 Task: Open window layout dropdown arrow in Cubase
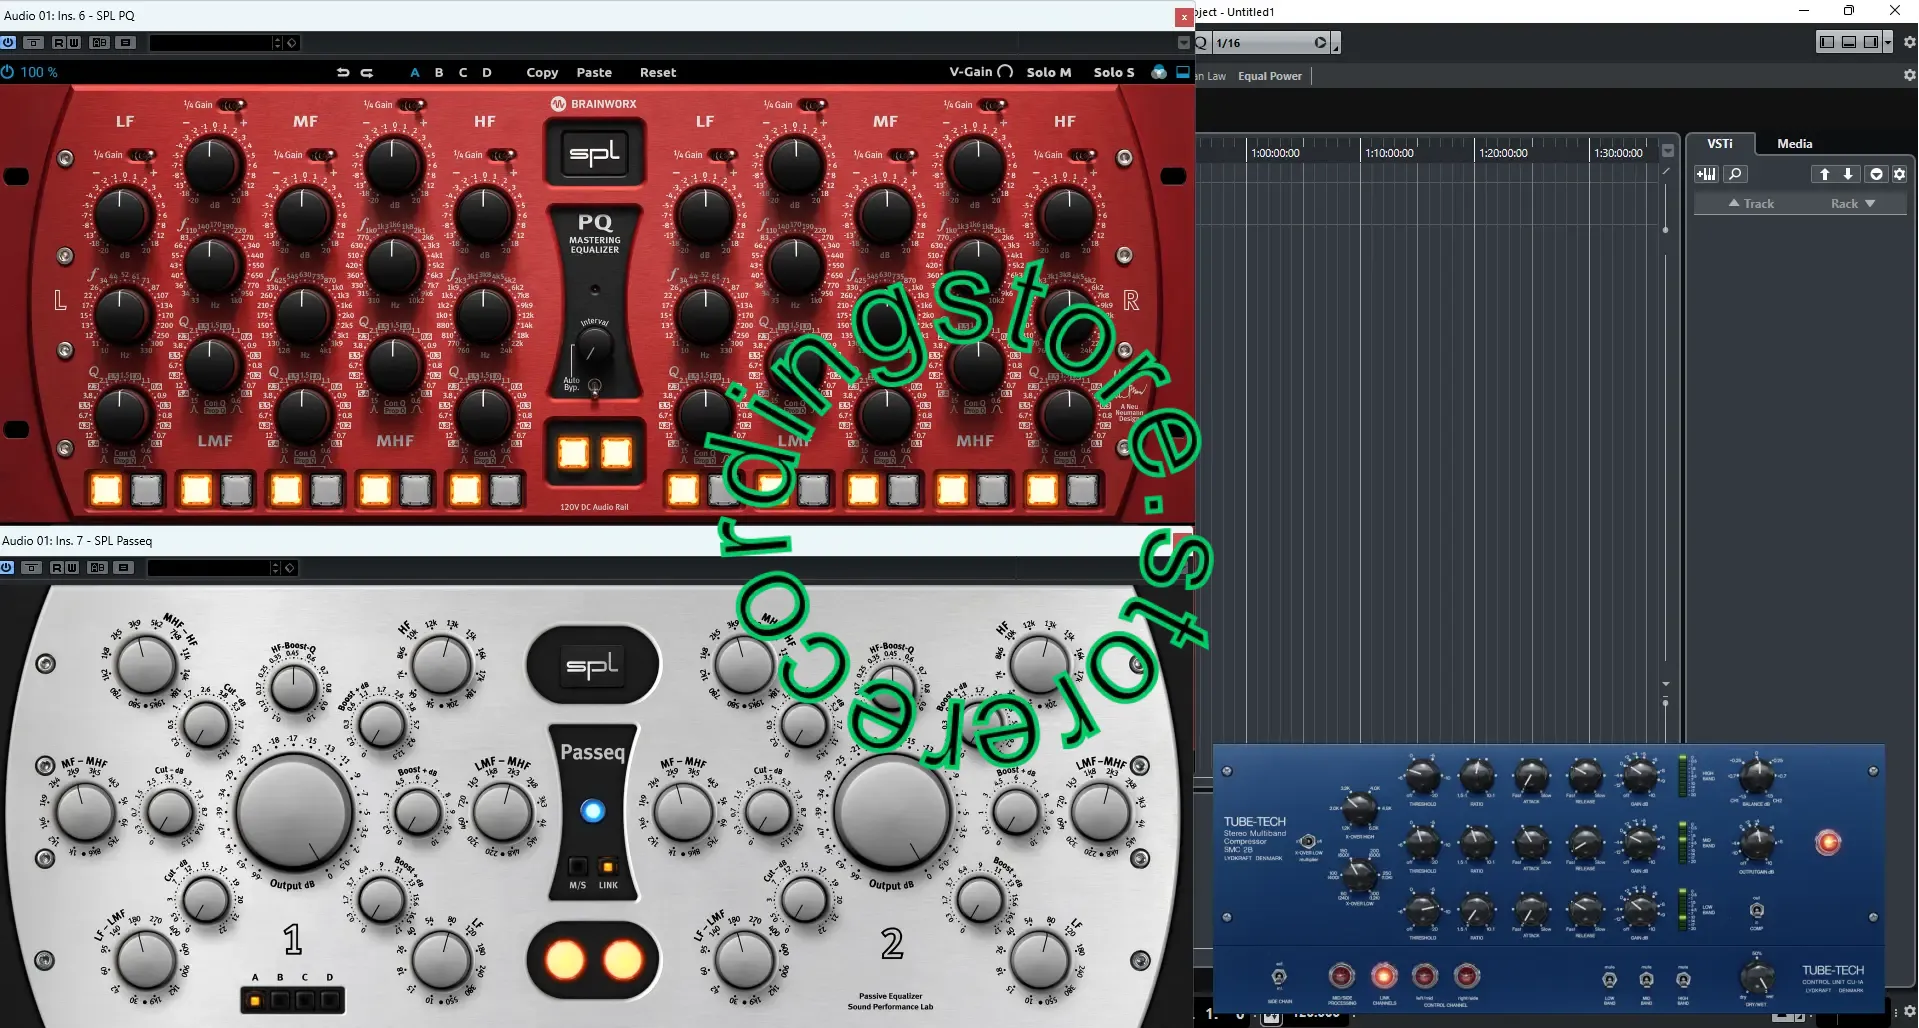[x=1887, y=42]
